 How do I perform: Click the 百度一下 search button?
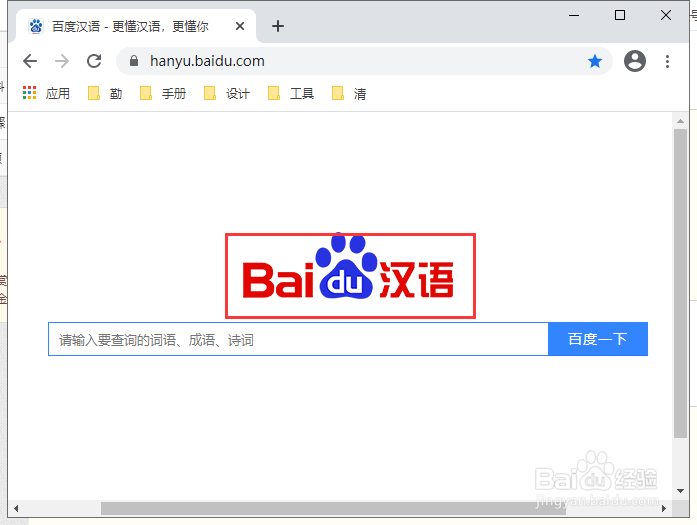click(x=598, y=339)
